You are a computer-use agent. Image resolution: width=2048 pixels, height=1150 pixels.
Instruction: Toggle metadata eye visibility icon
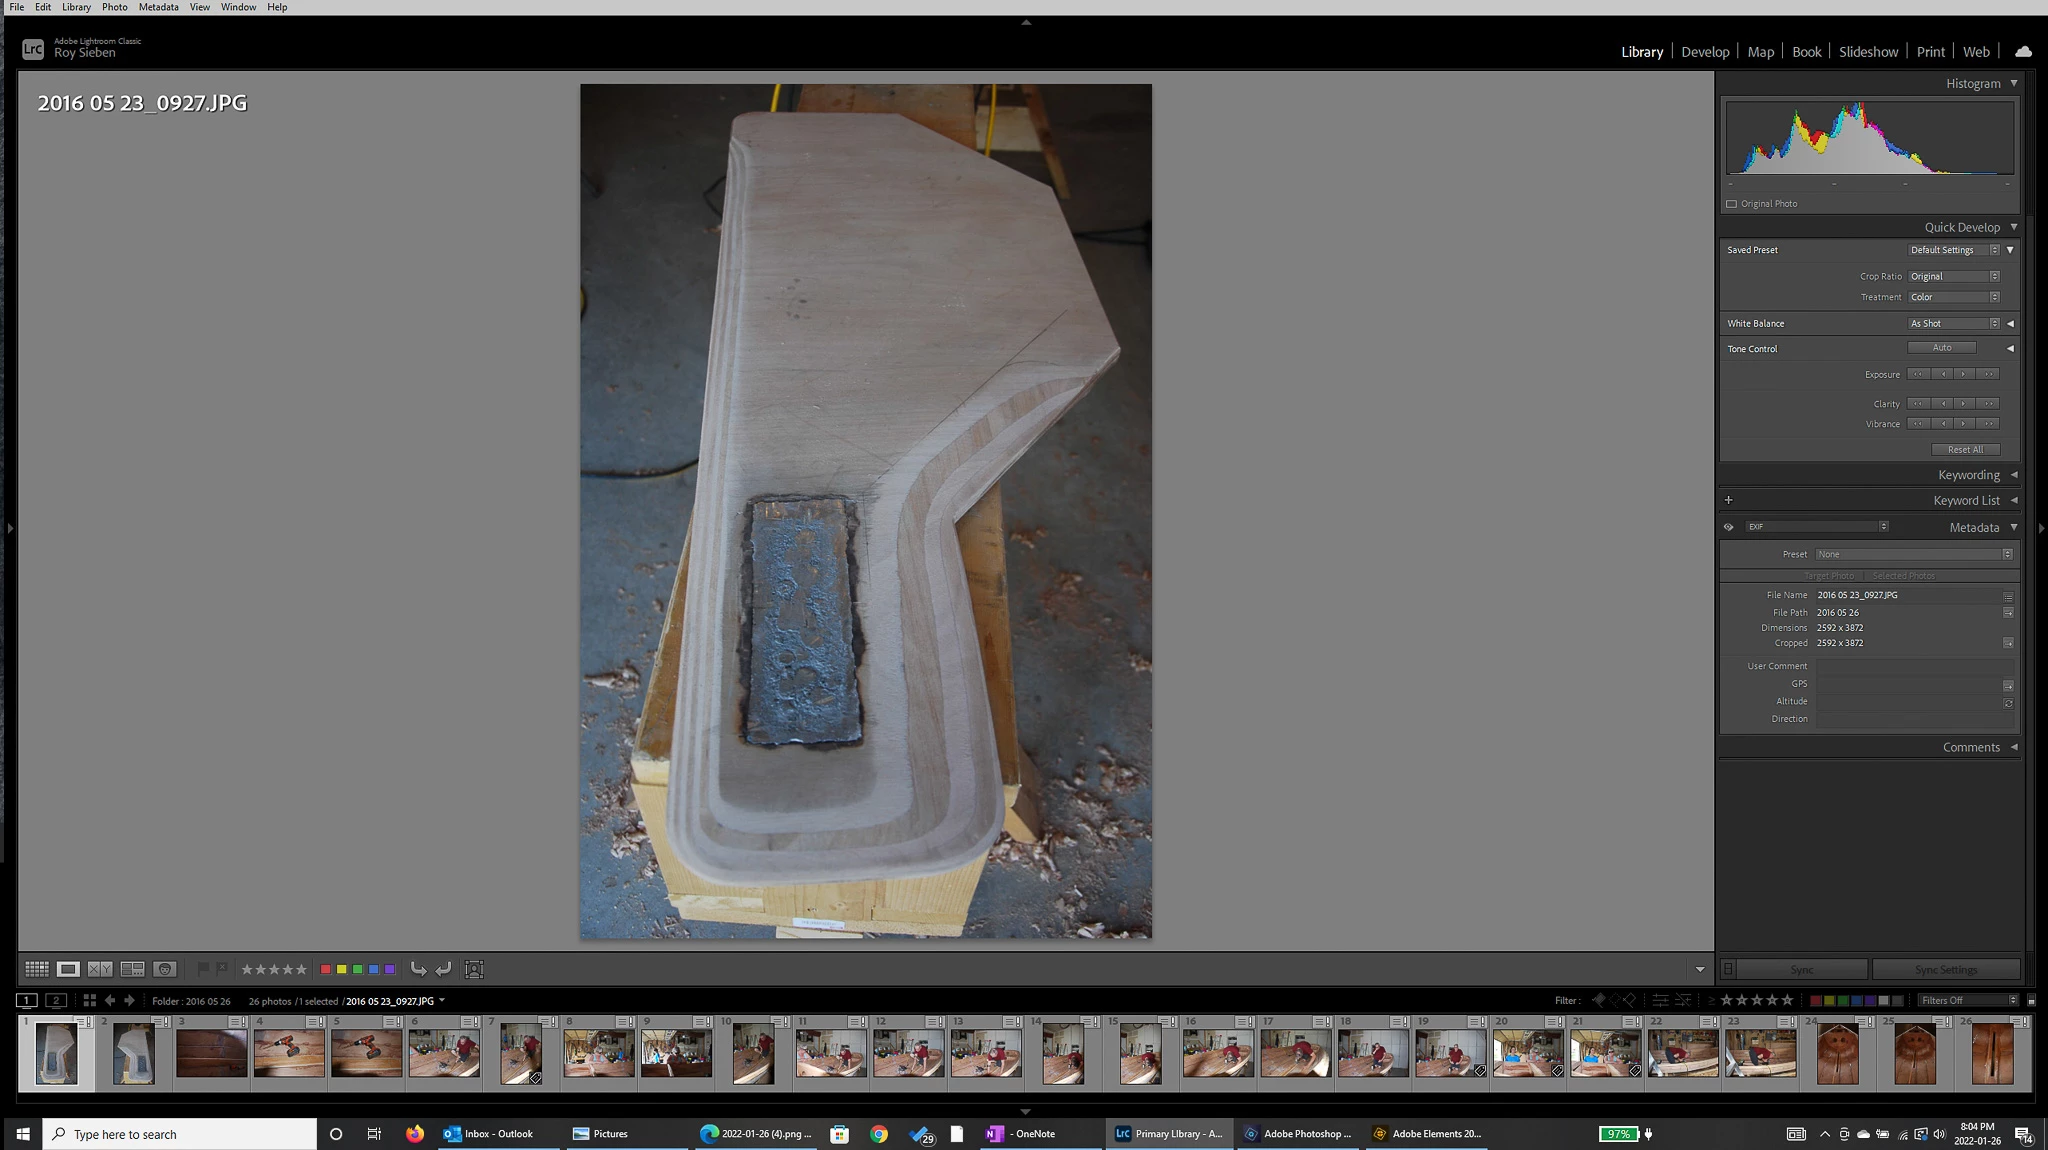click(x=1728, y=527)
